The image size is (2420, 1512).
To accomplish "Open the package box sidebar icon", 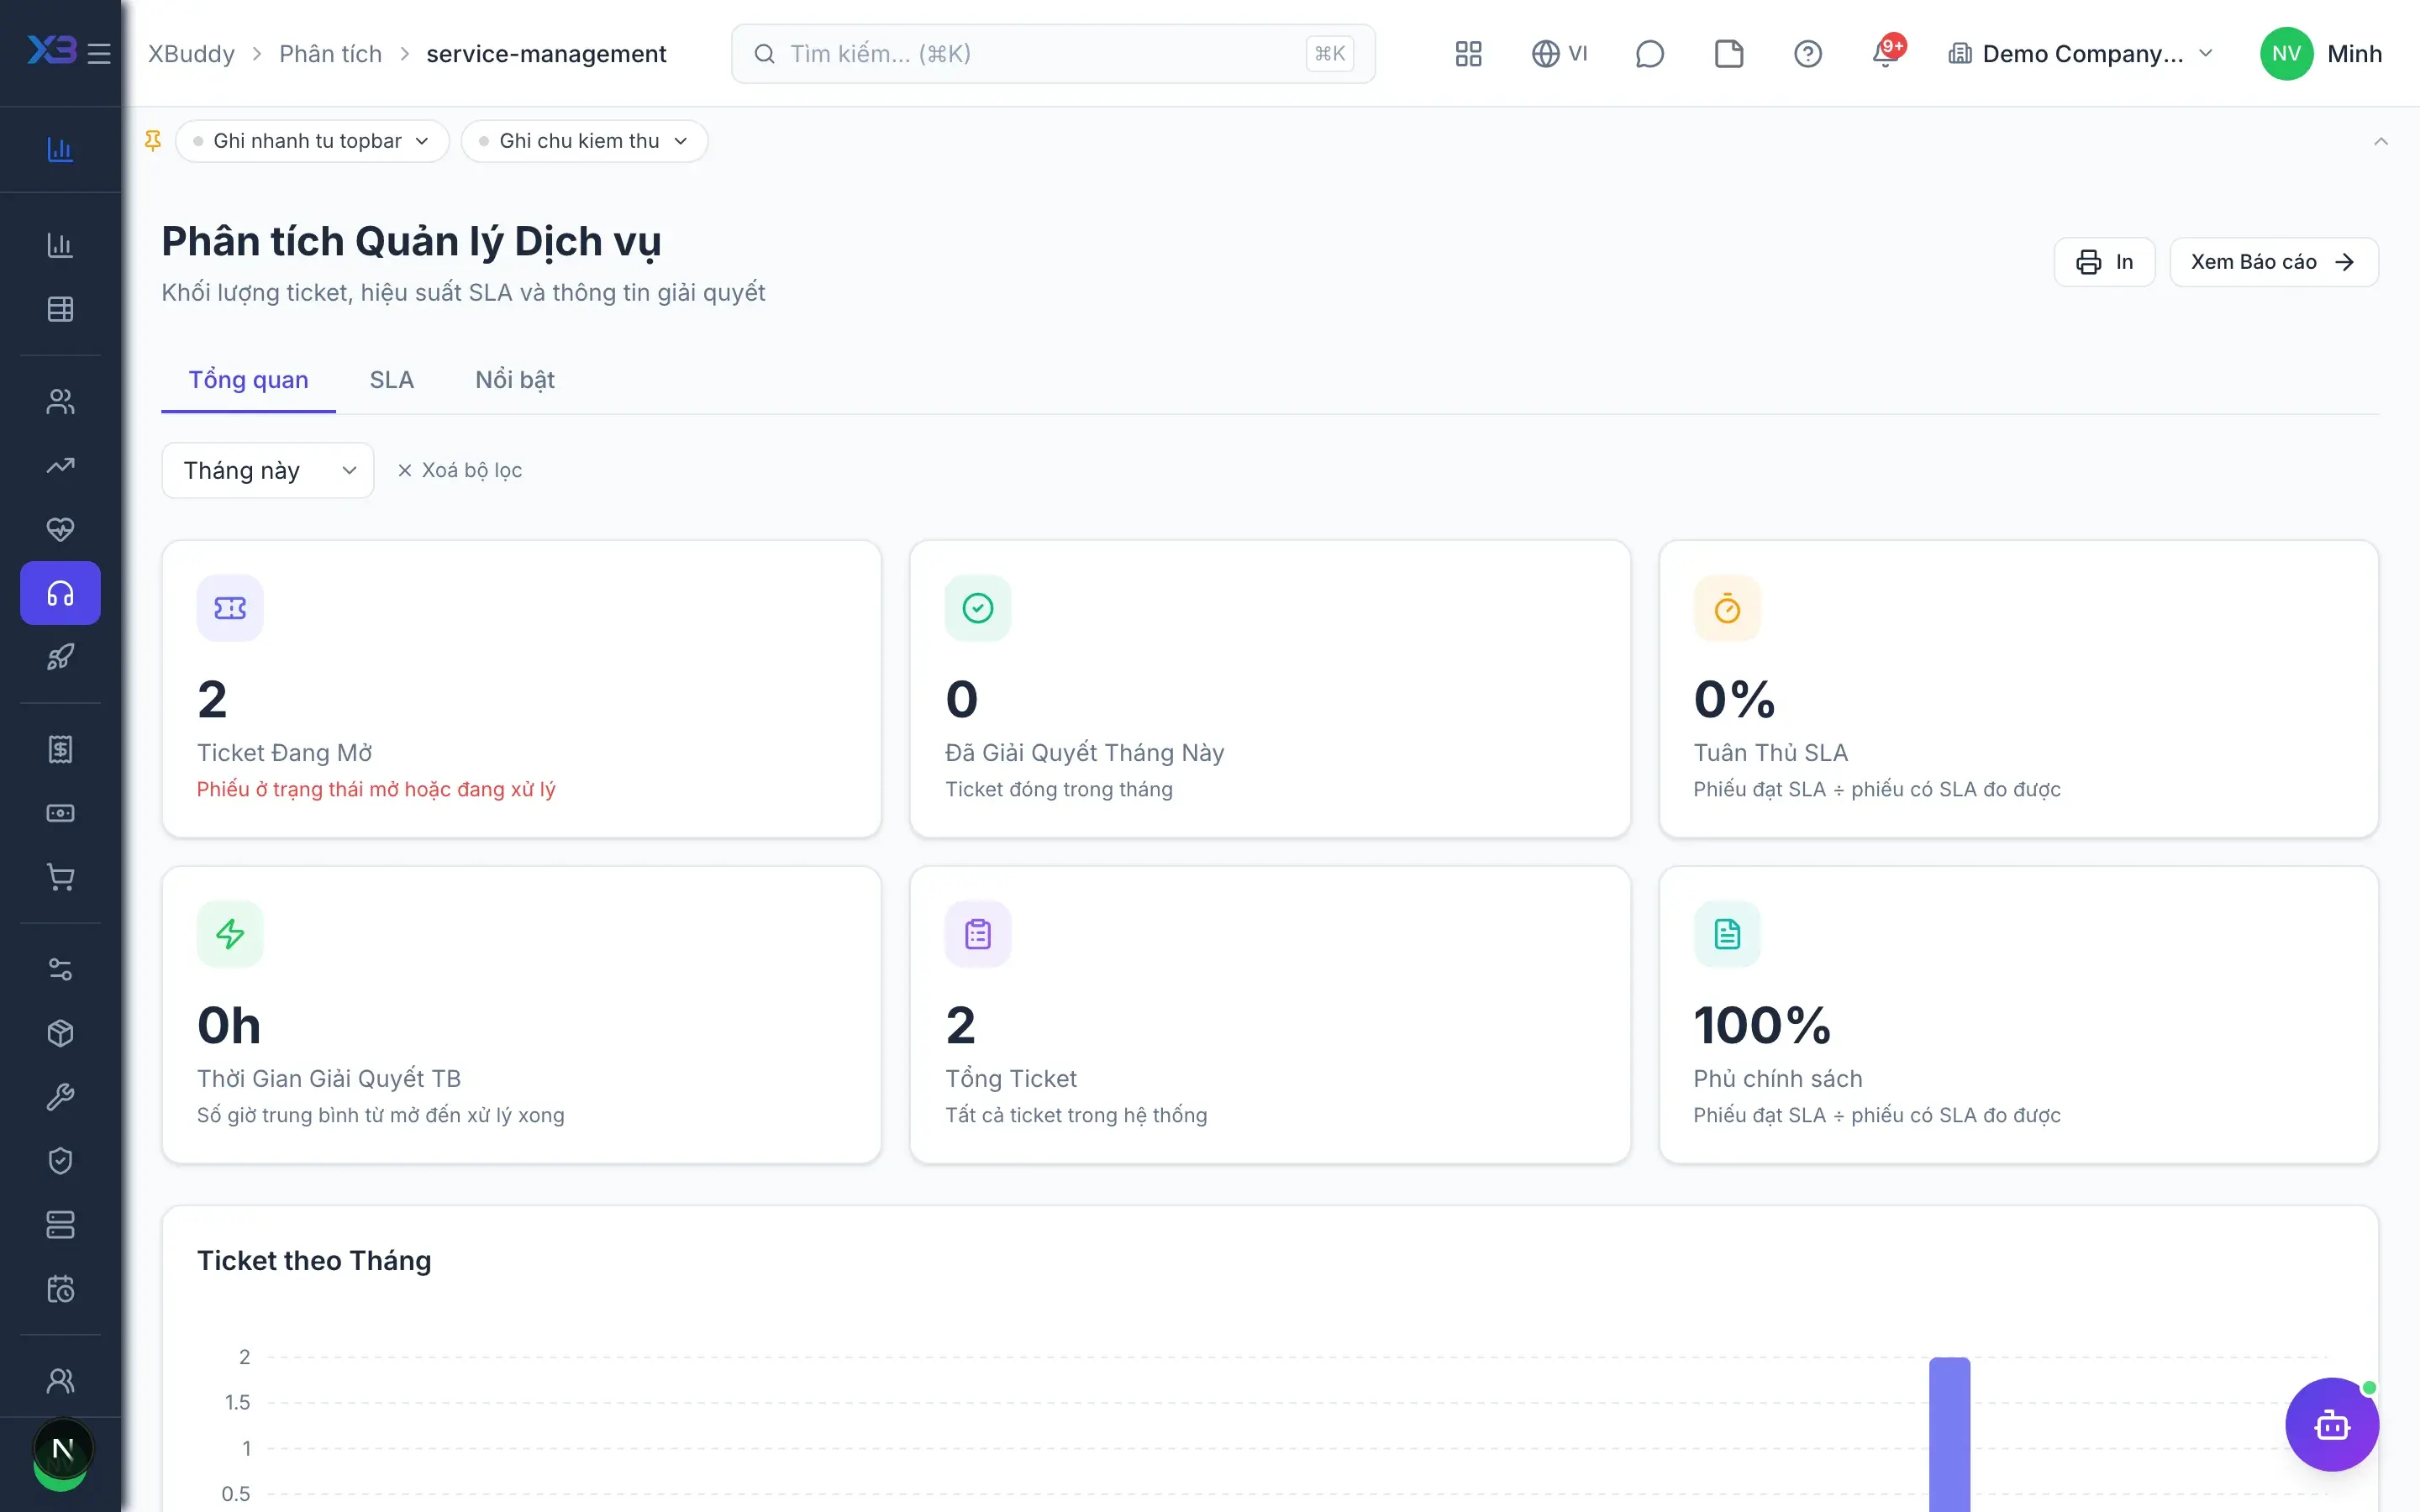I will [x=60, y=1033].
